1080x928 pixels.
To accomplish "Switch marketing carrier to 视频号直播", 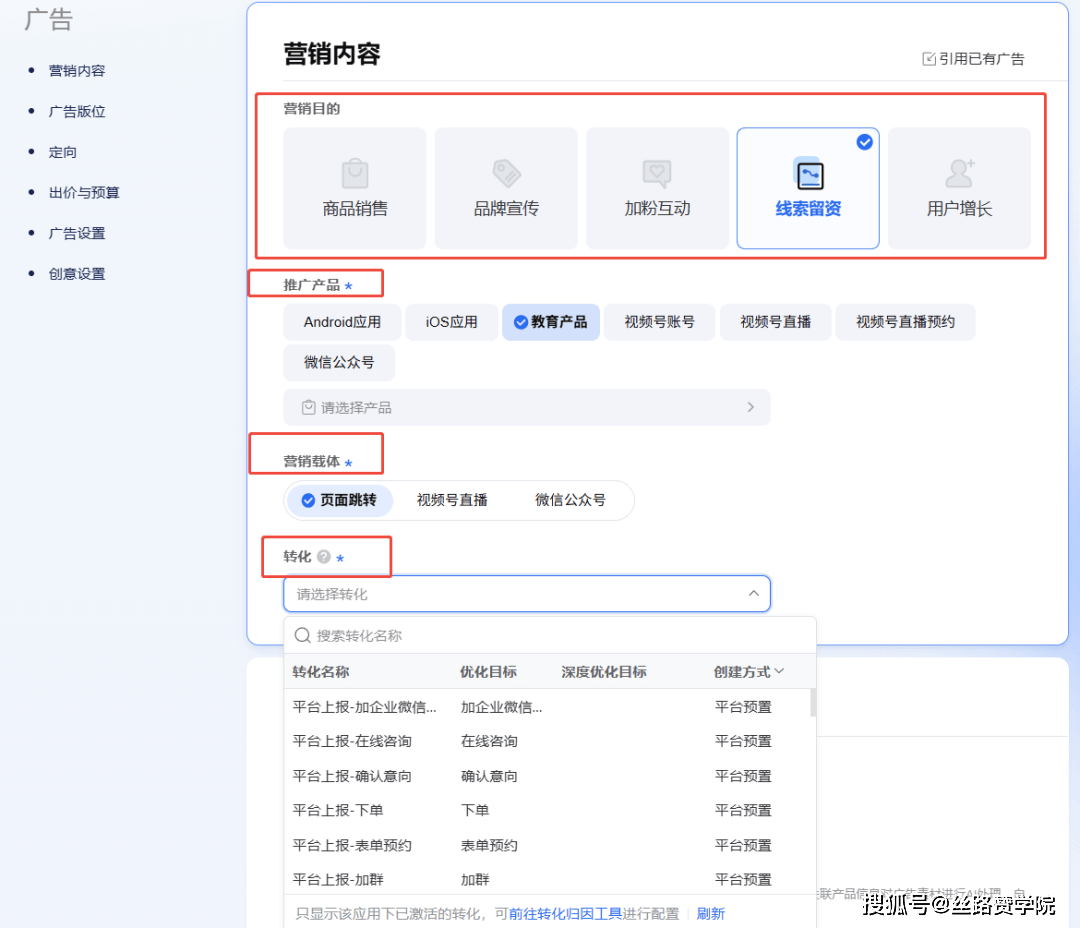I will pyautogui.click(x=452, y=500).
